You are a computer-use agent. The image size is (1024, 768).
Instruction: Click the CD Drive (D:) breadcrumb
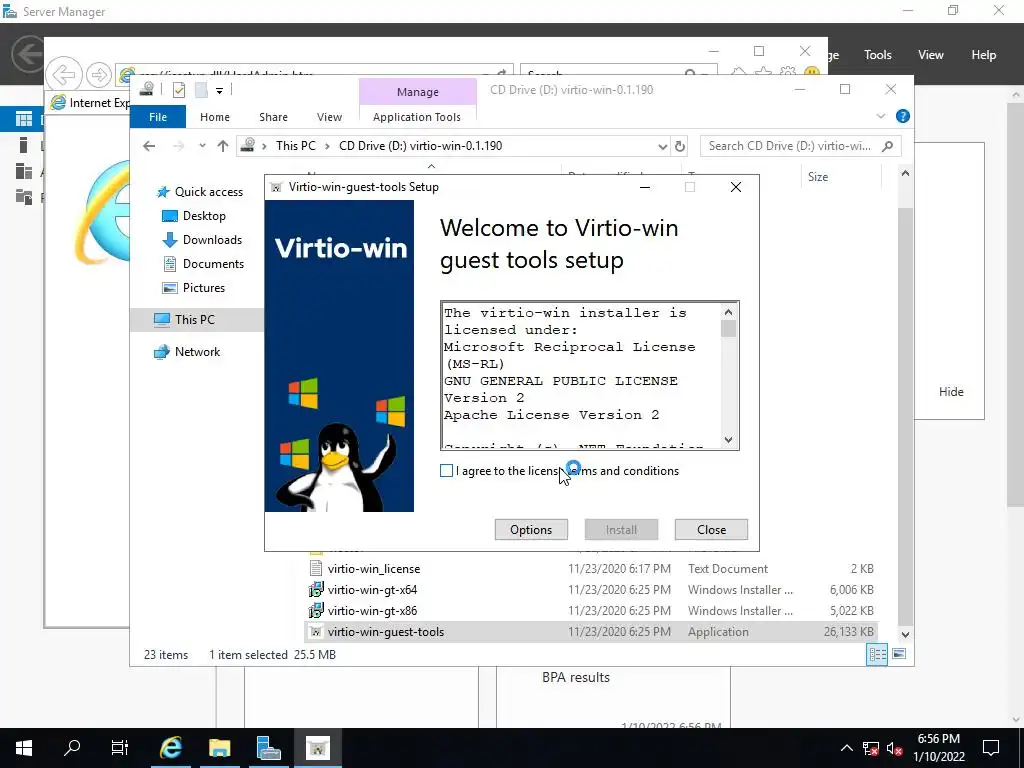[x=421, y=146]
